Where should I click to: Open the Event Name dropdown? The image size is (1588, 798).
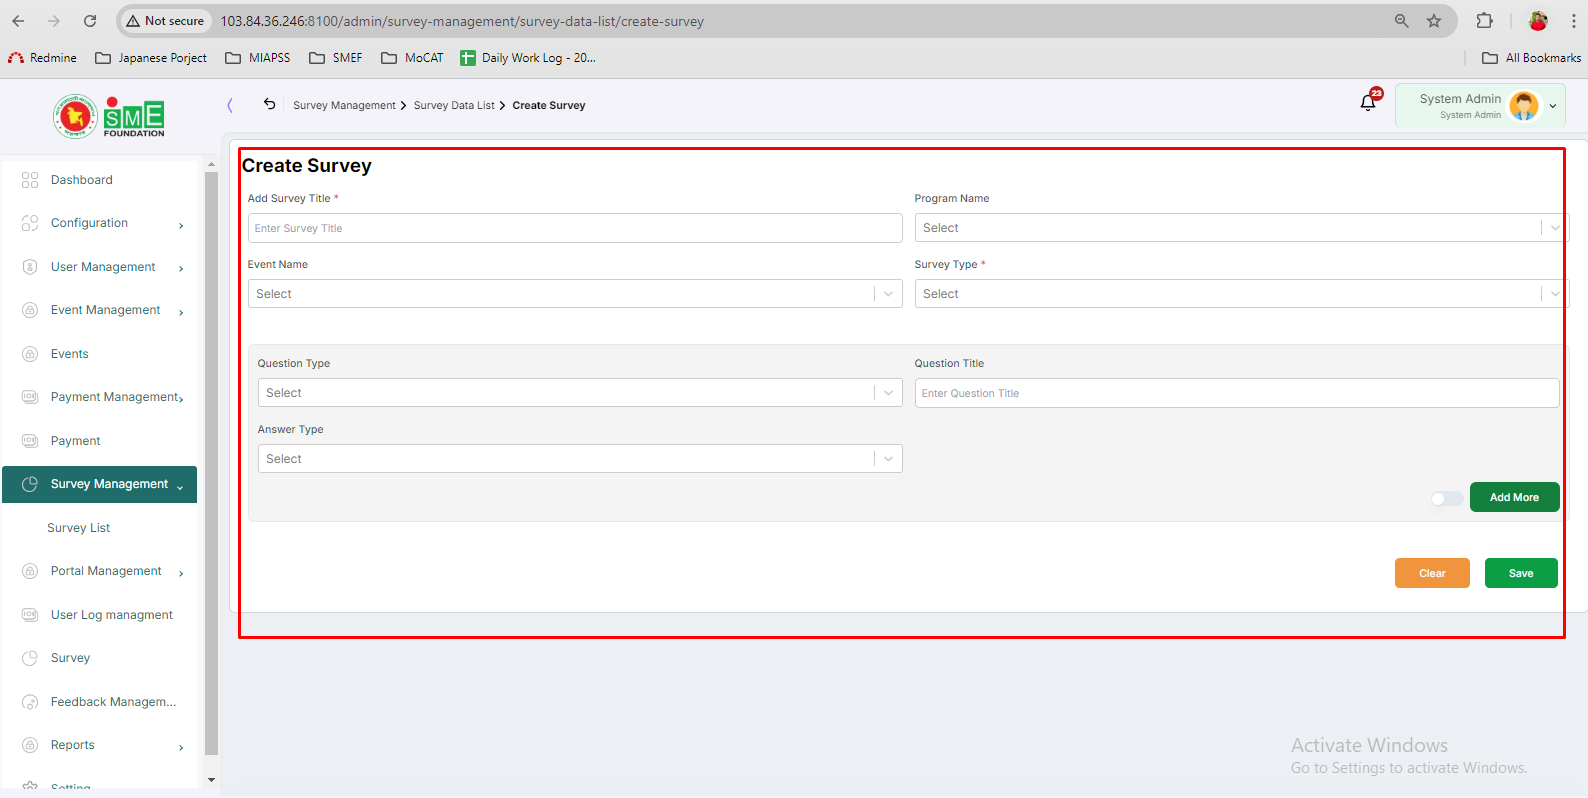tap(575, 294)
